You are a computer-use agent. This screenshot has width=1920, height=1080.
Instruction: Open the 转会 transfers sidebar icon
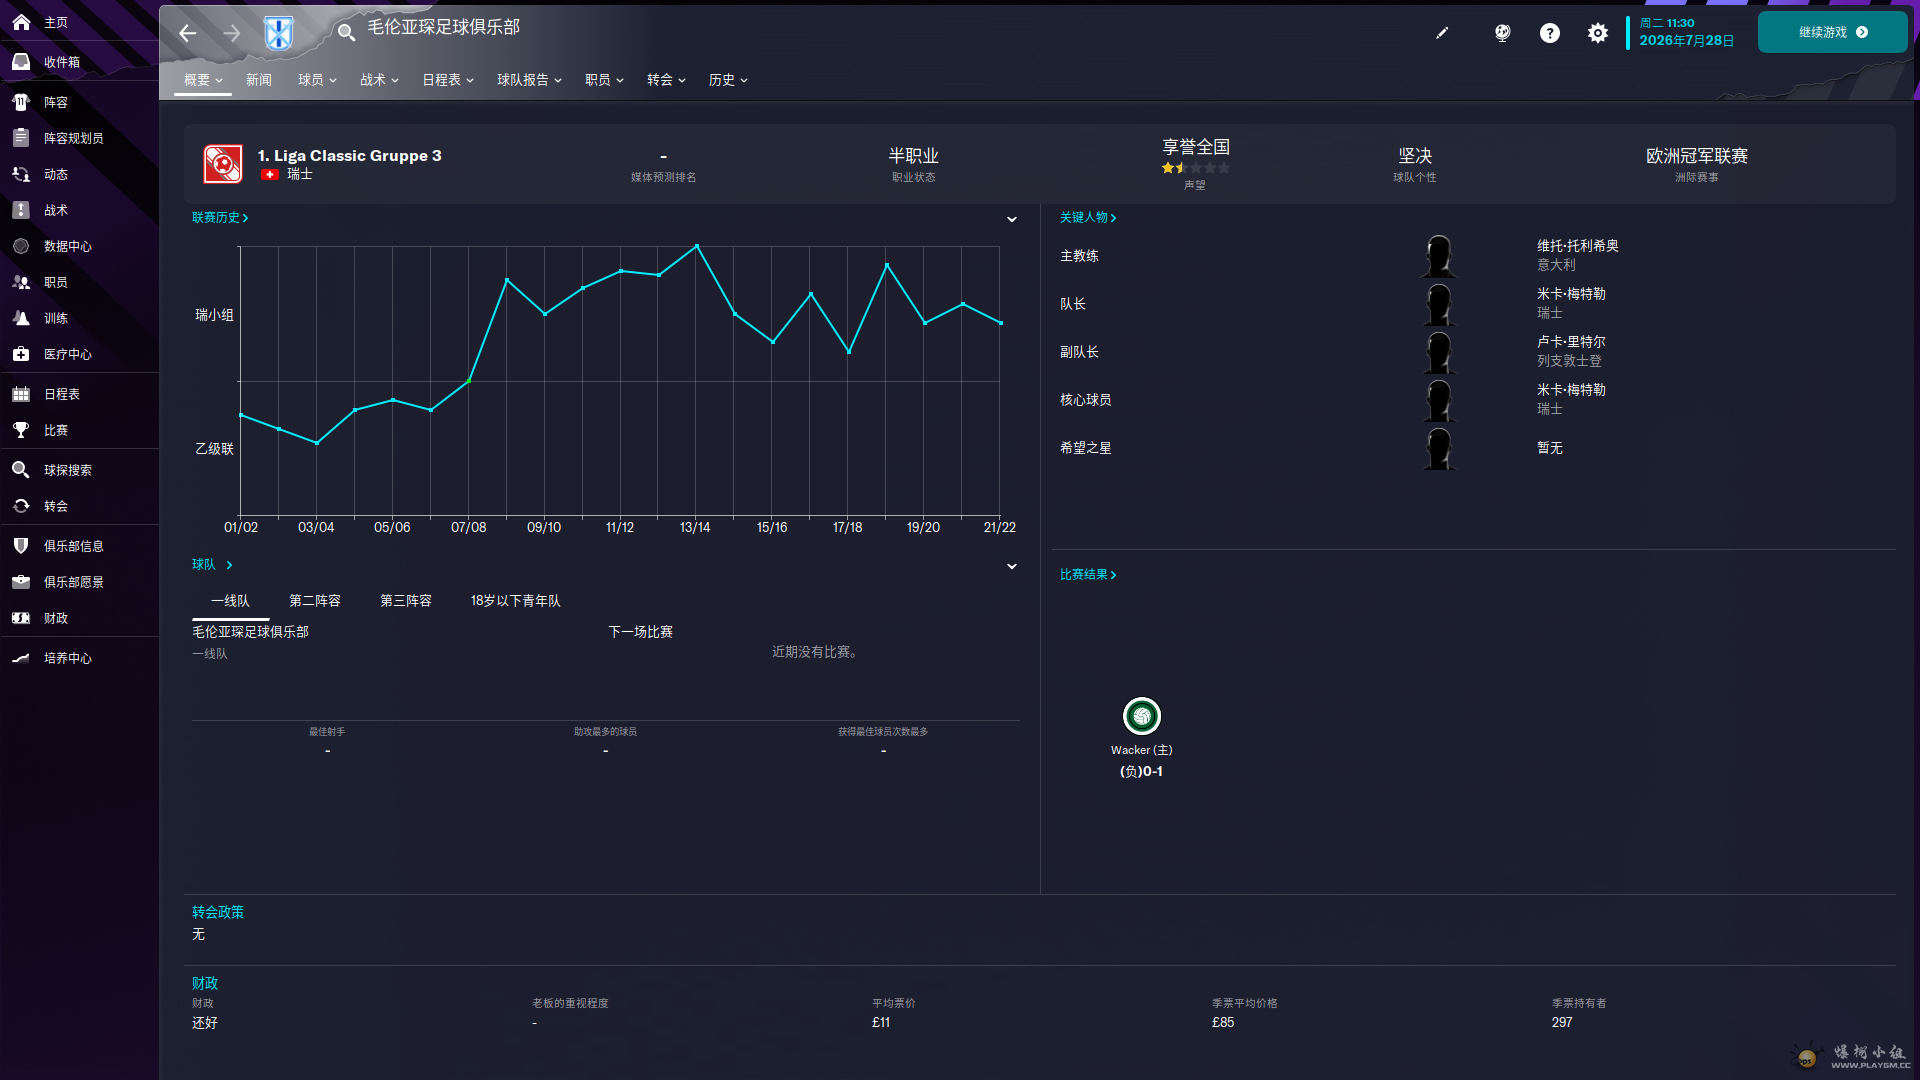(21, 506)
